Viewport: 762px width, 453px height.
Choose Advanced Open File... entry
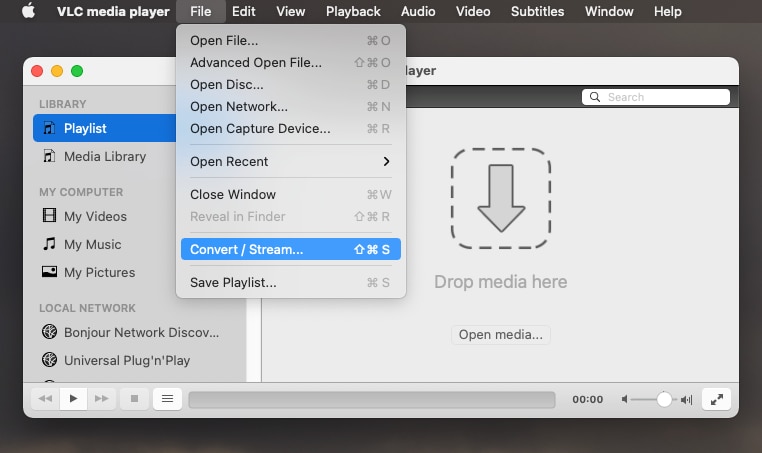click(x=291, y=62)
